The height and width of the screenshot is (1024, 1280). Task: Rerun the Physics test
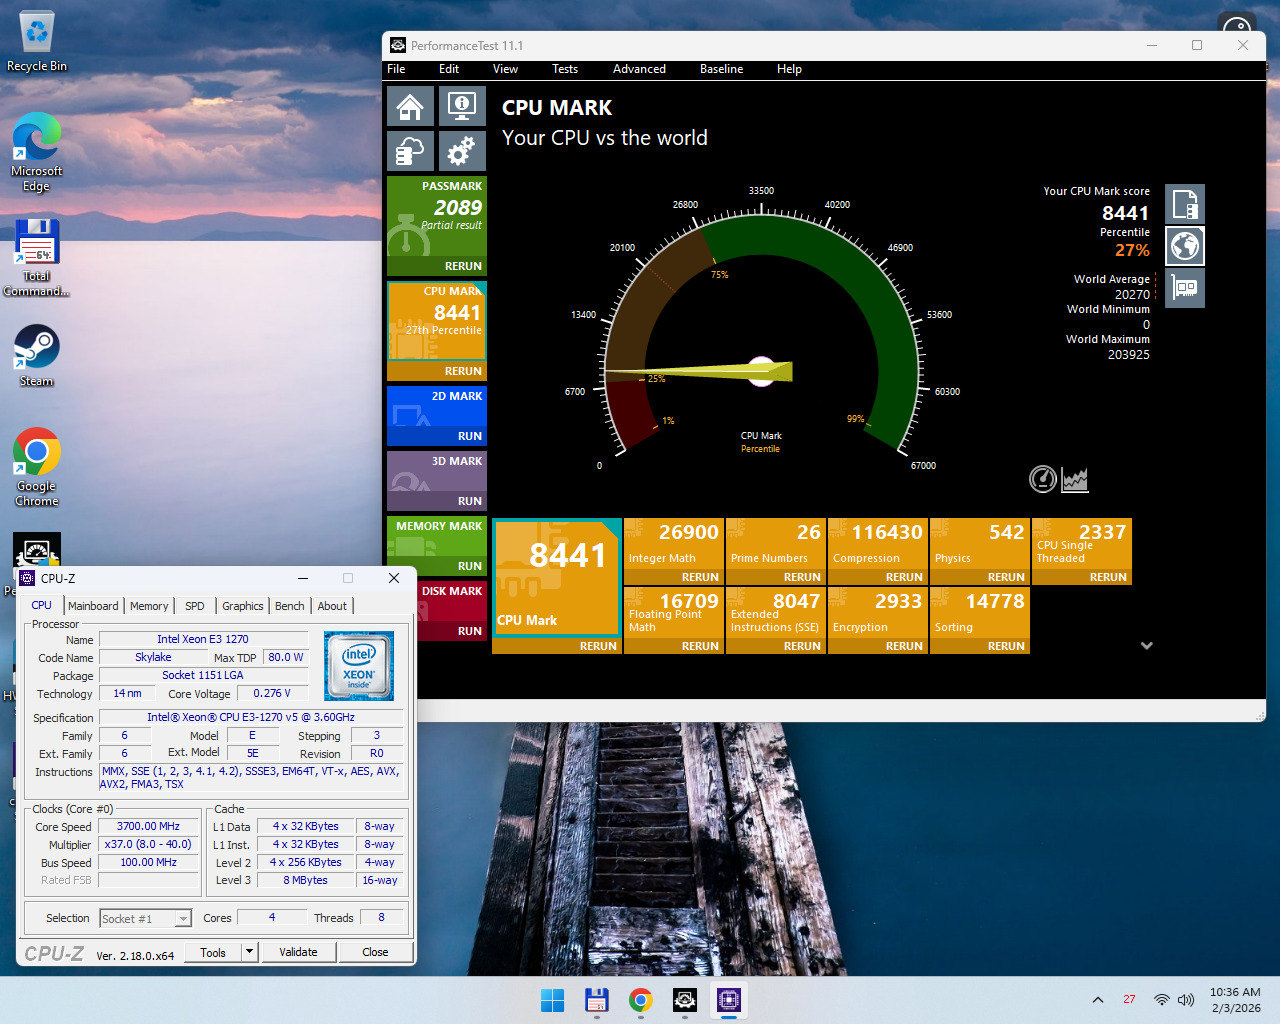(1006, 577)
